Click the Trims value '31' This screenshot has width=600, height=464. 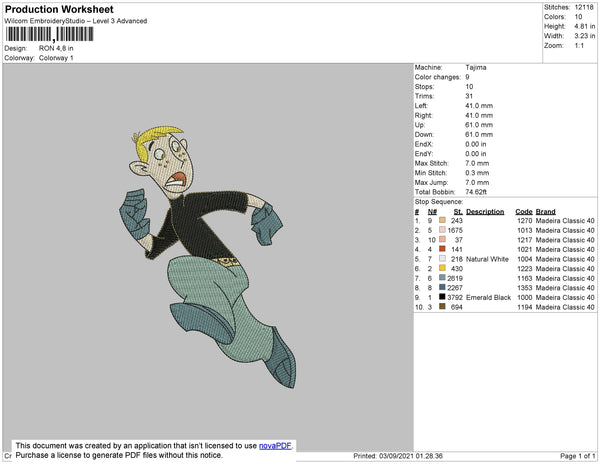click(469, 96)
